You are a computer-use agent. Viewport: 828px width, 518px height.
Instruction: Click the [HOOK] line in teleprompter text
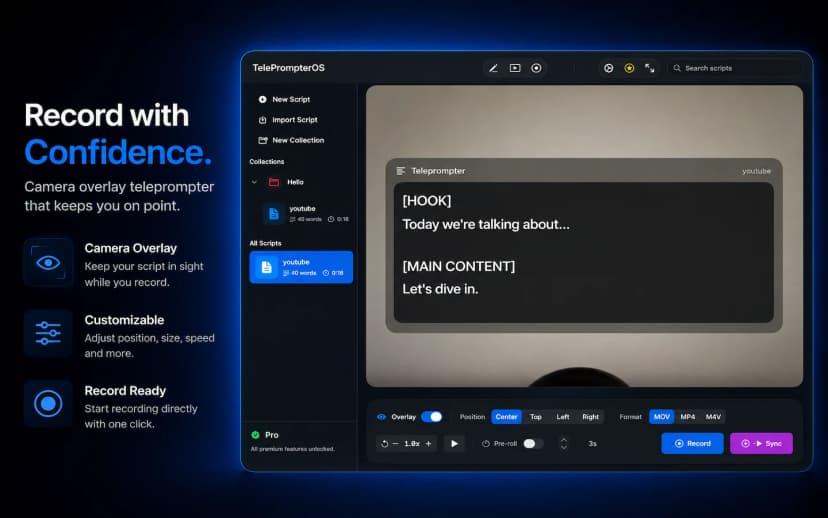coord(427,201)
